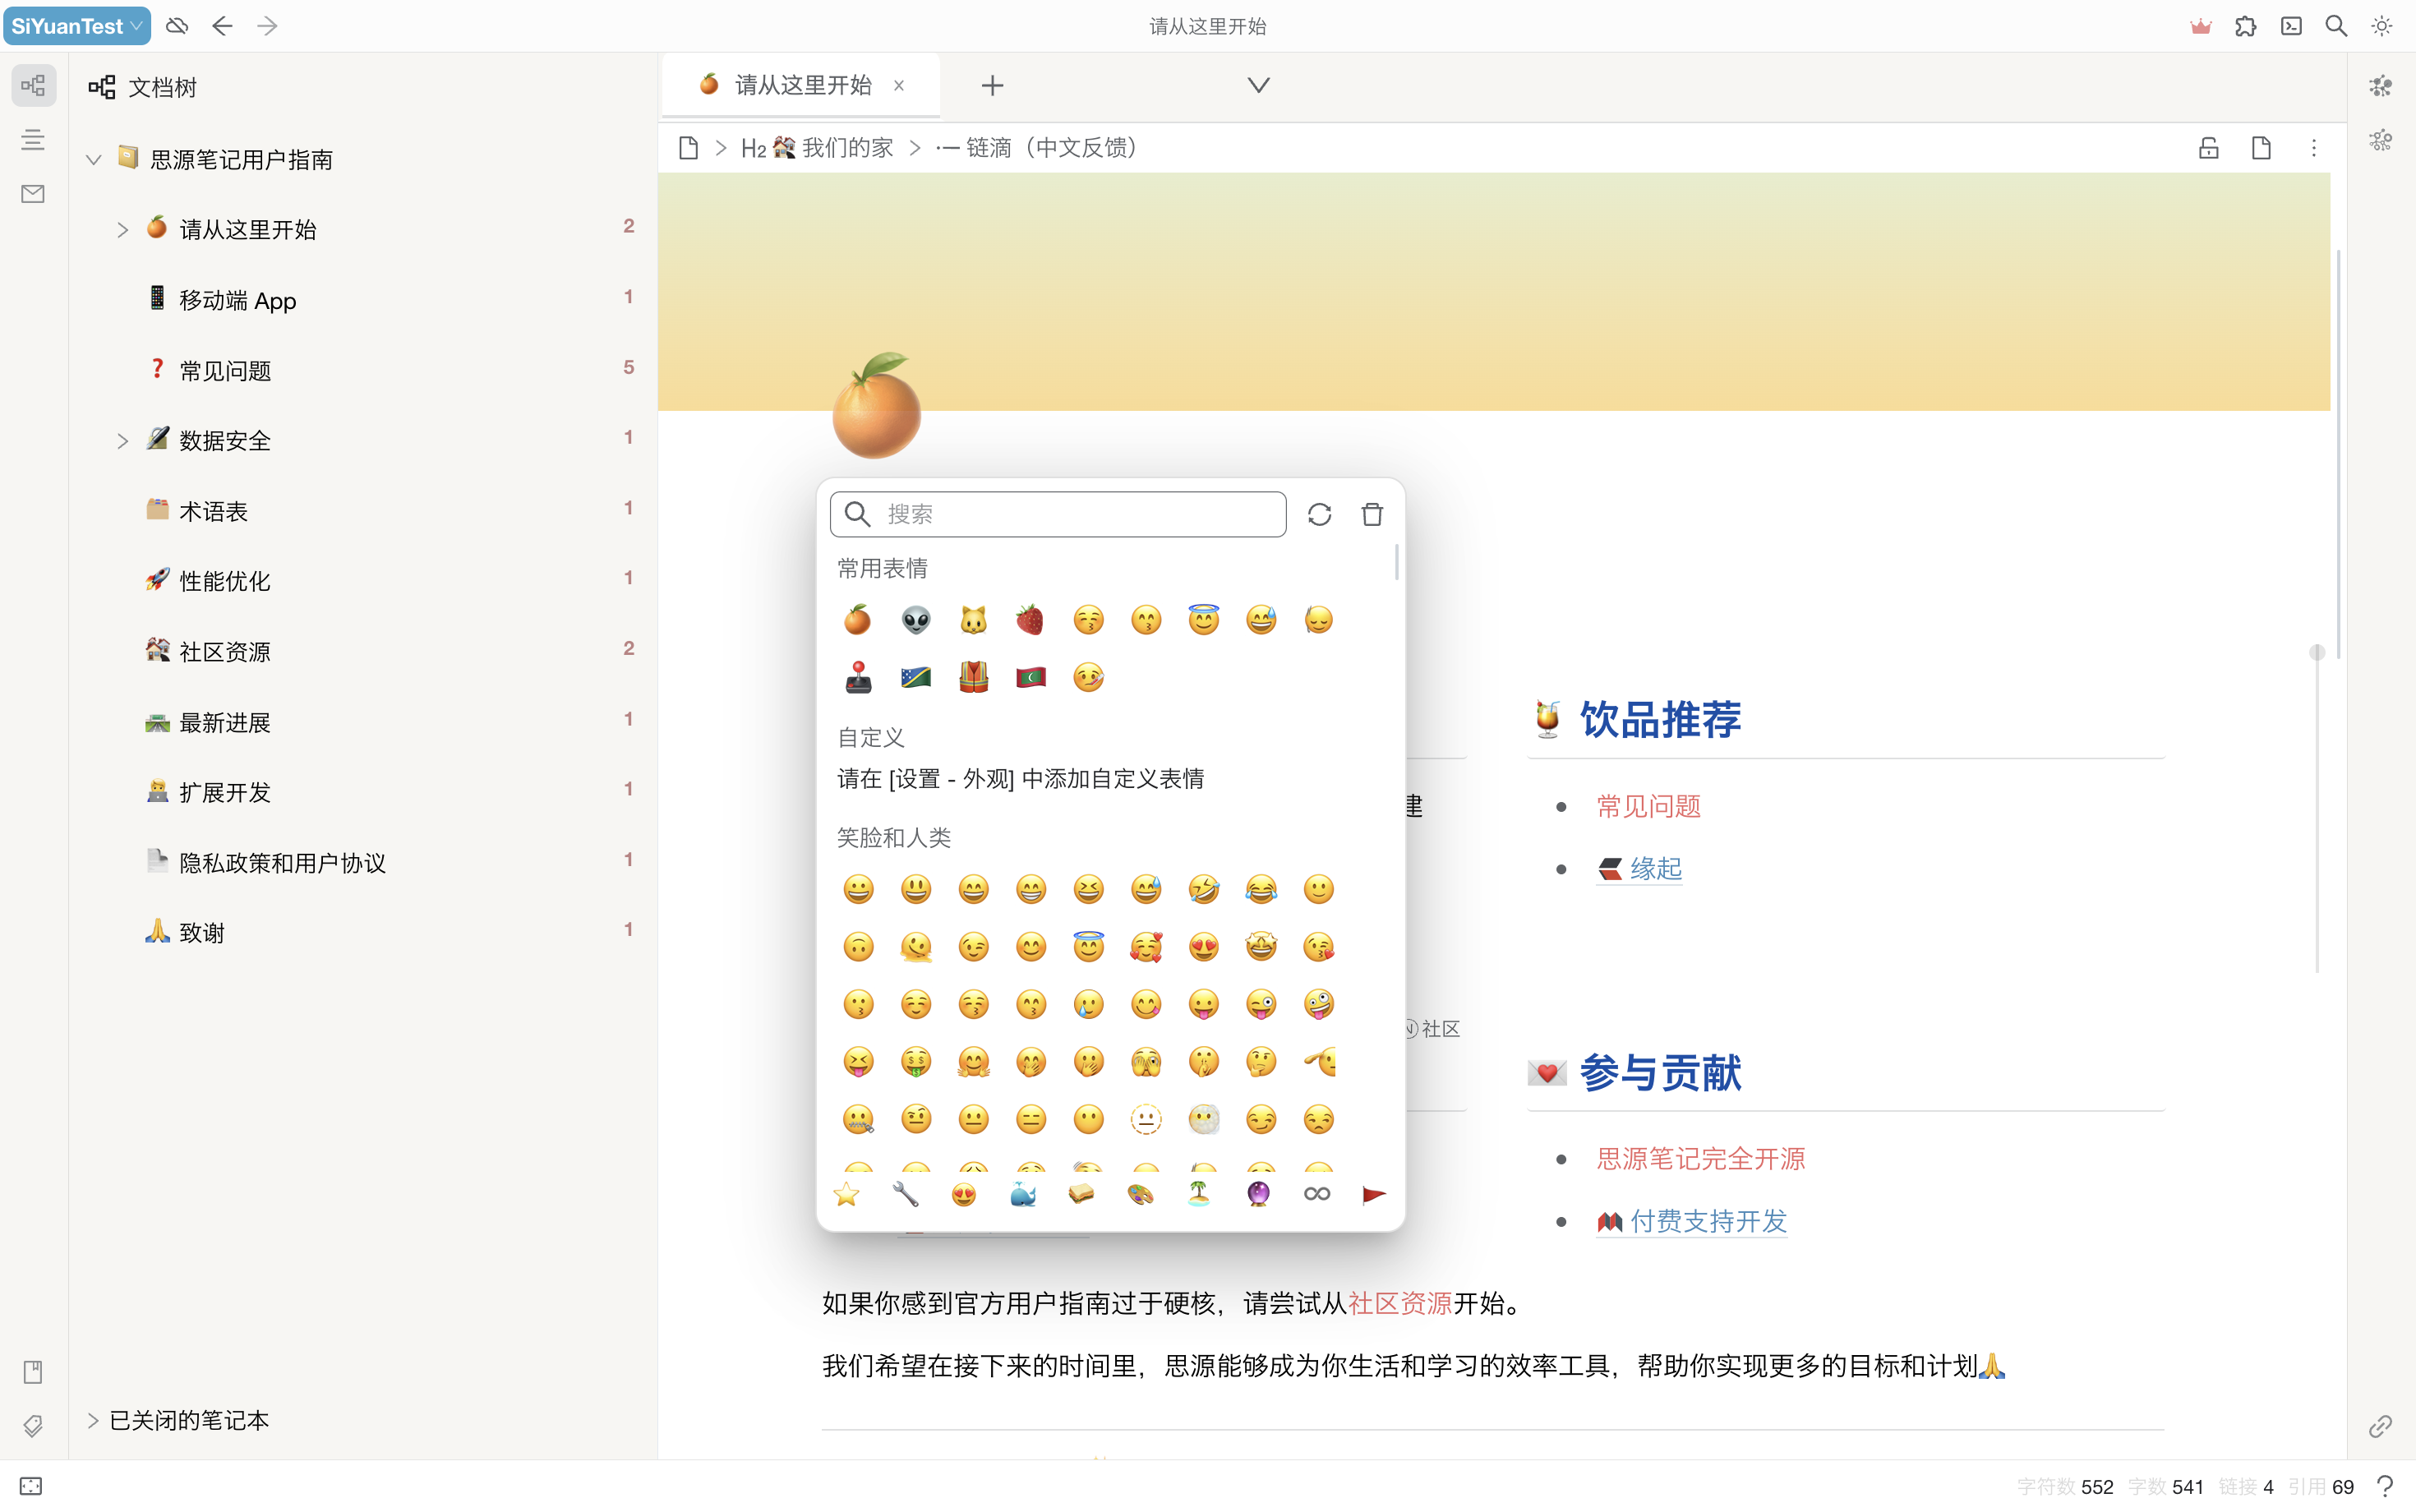2416x1512 pixels.
Task: Toggle the cloud sync status icon
Action: tap(177, 26)
